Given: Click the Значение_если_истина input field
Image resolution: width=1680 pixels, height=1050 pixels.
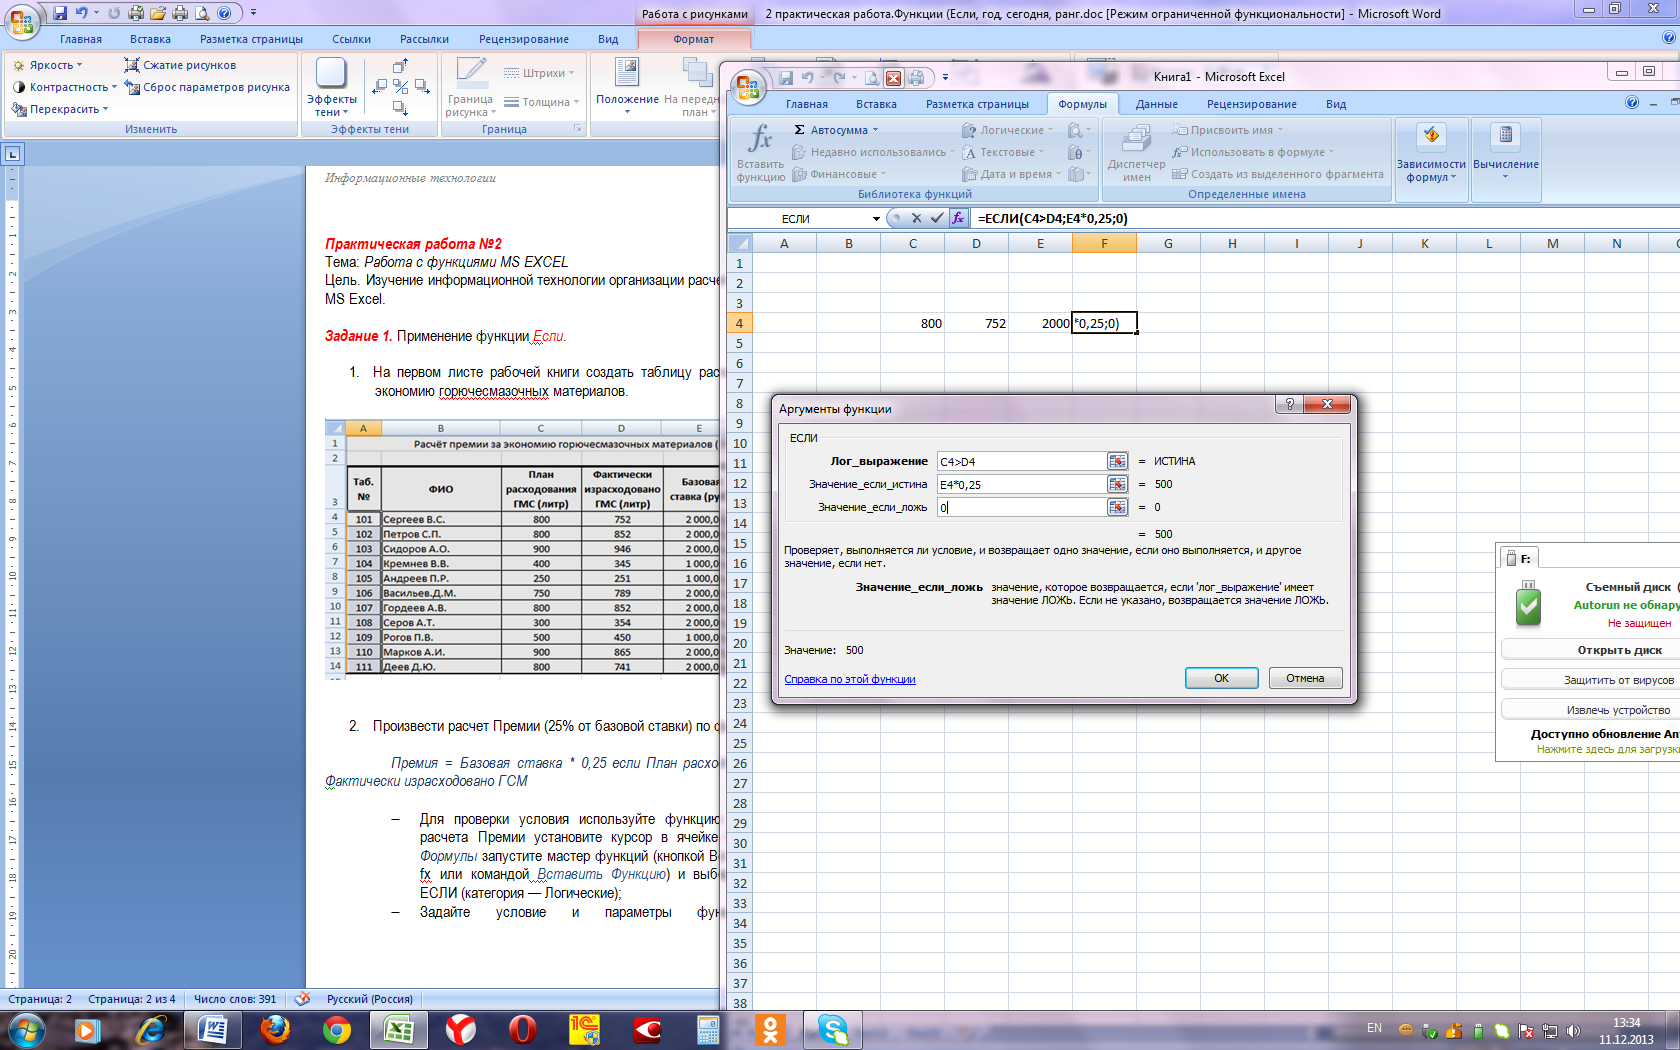Looking at the screenshot, I should point(1021,484).
